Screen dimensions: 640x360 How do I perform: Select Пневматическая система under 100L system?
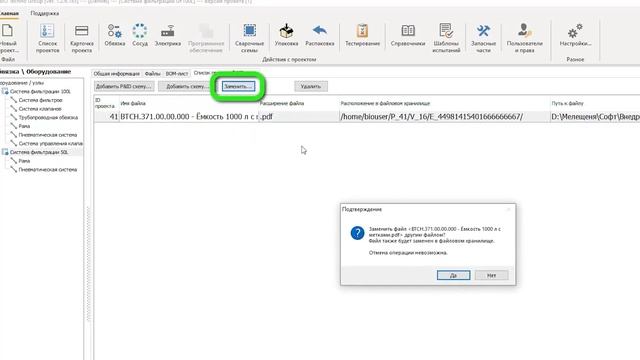[x=48, y=135]
